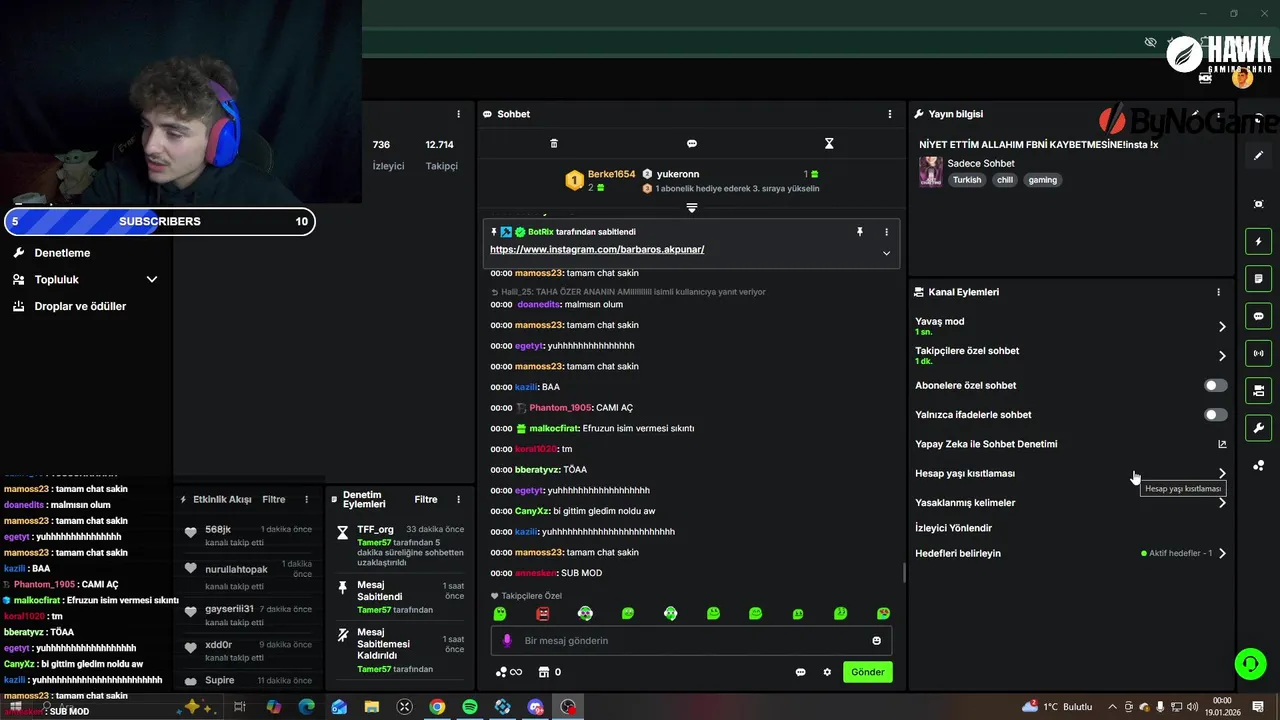The height and width of the screenshot is (720, 1280).
Task: Expand Hesap yaşı kısıtlaması option
Action: pyautogui.click(x=1070, y=473)
